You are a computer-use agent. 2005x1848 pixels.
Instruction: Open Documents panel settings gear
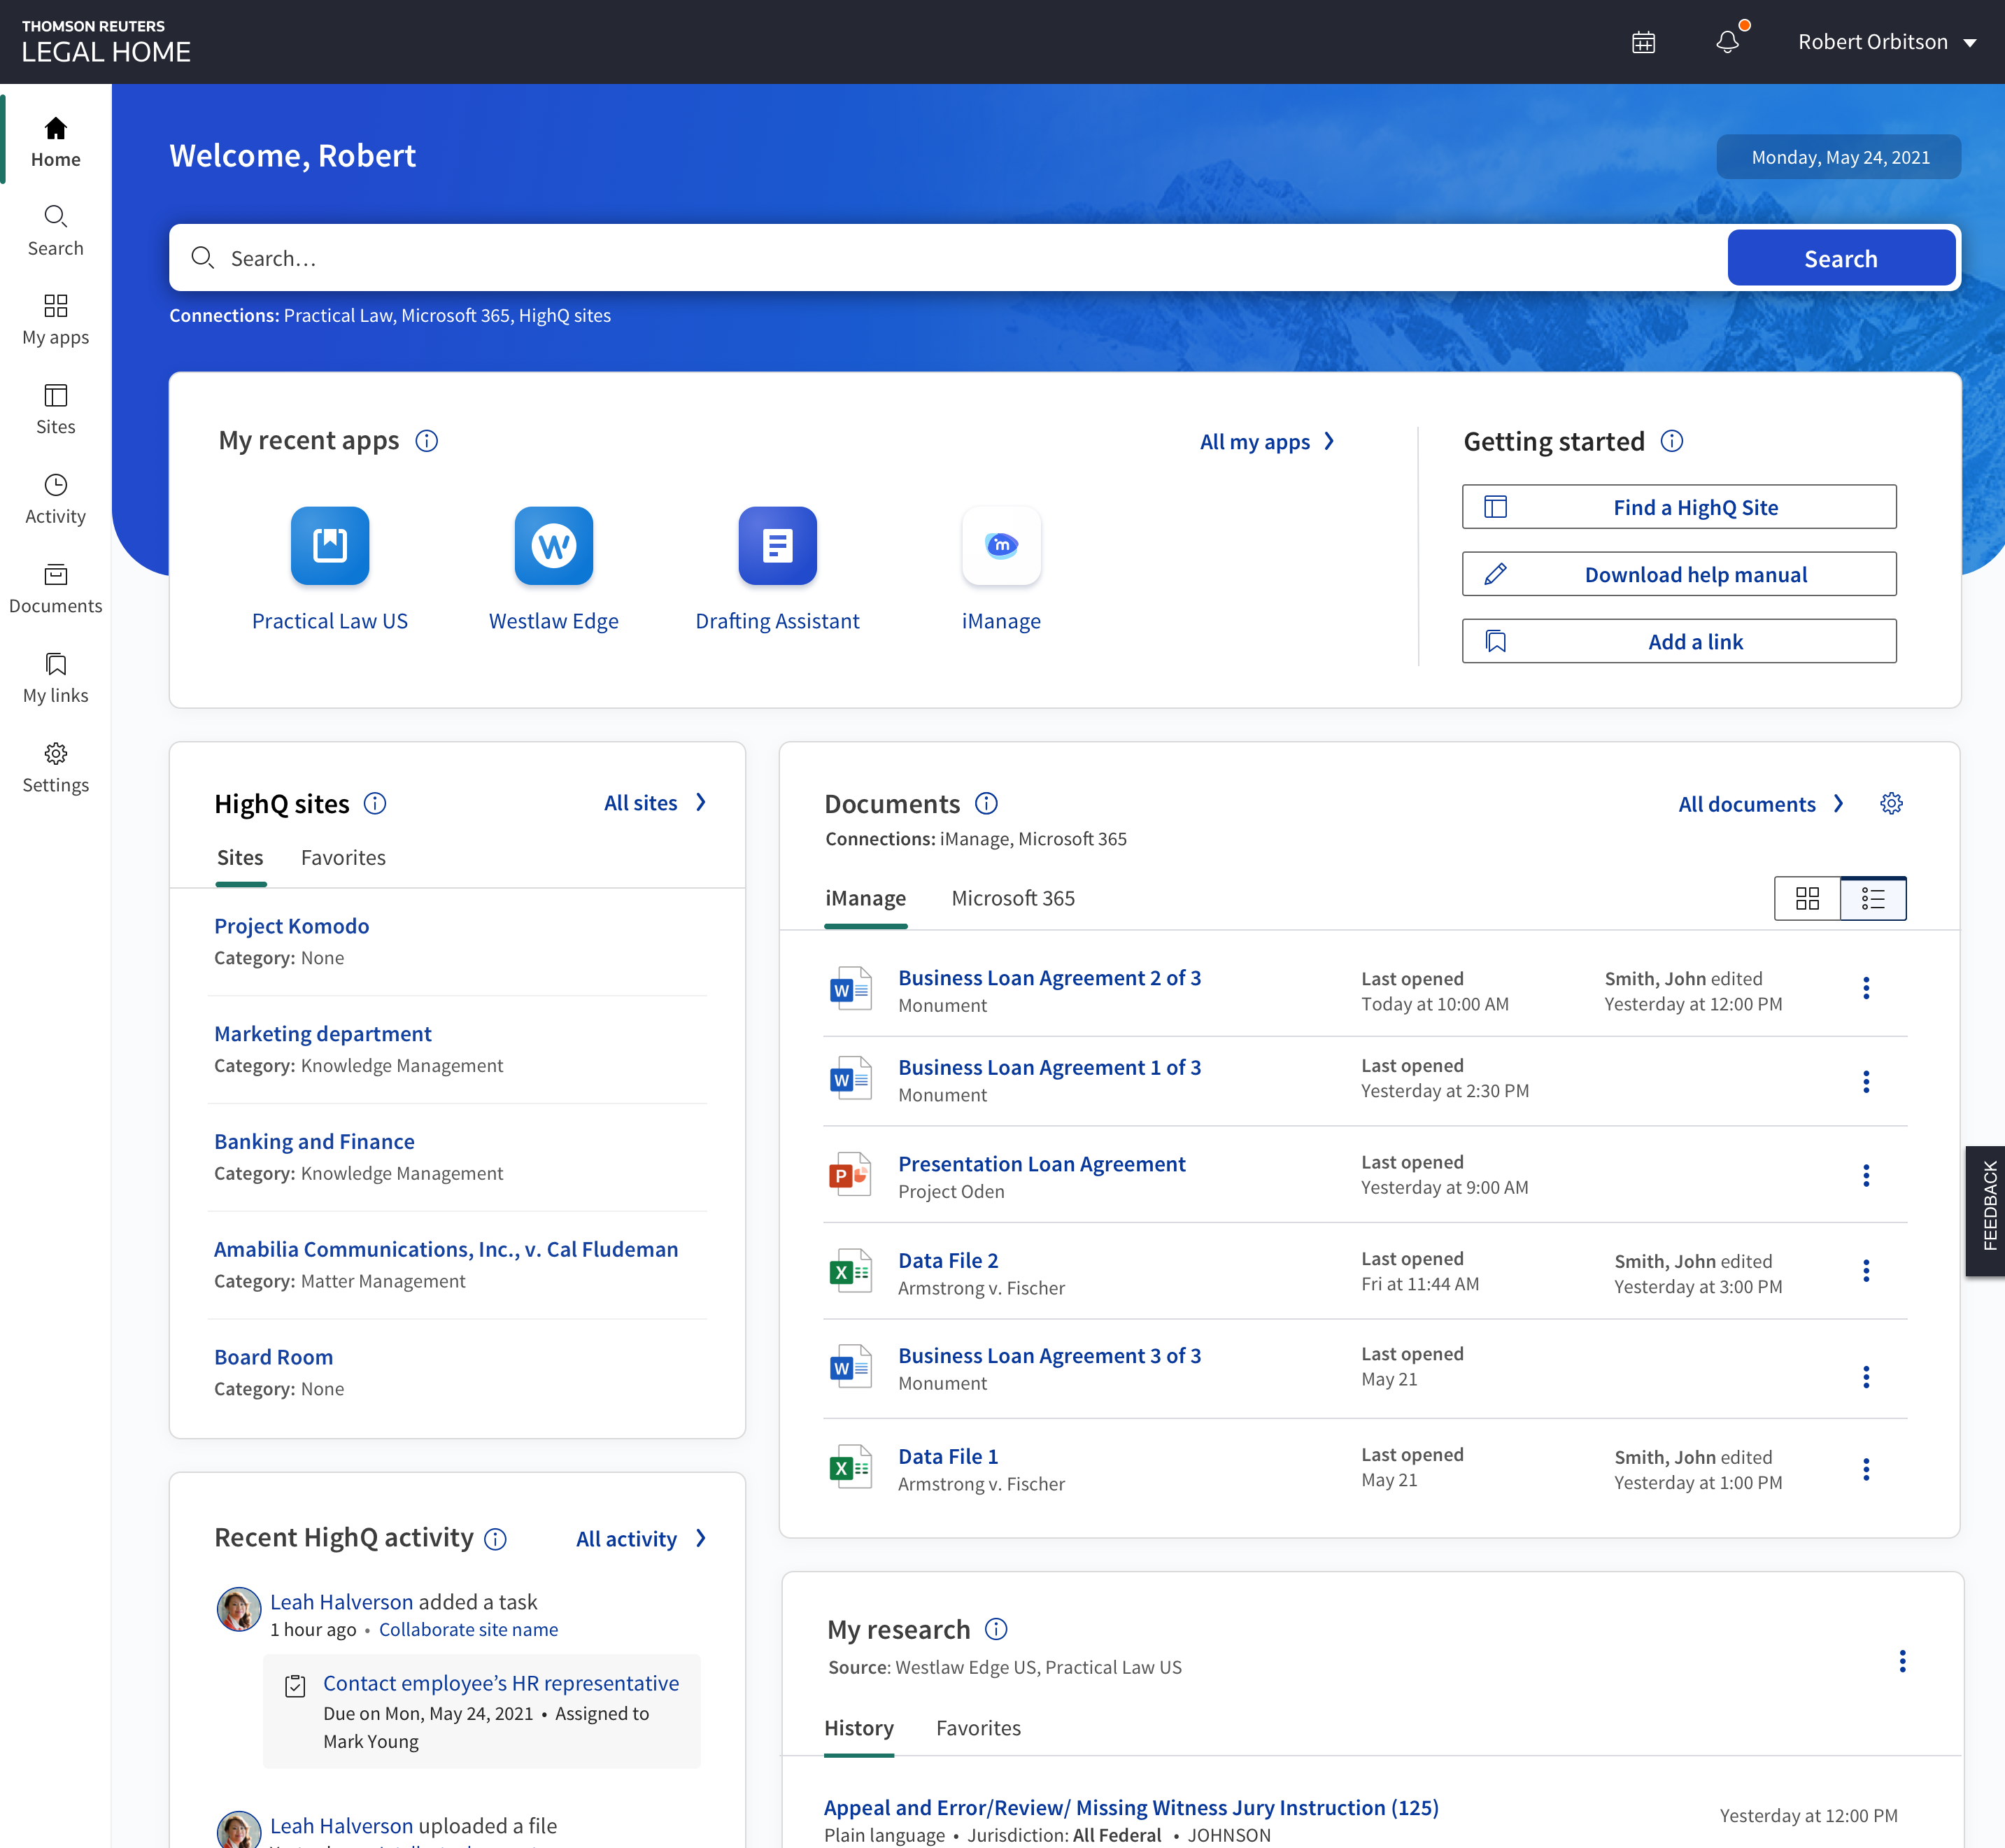[1891, 803]
